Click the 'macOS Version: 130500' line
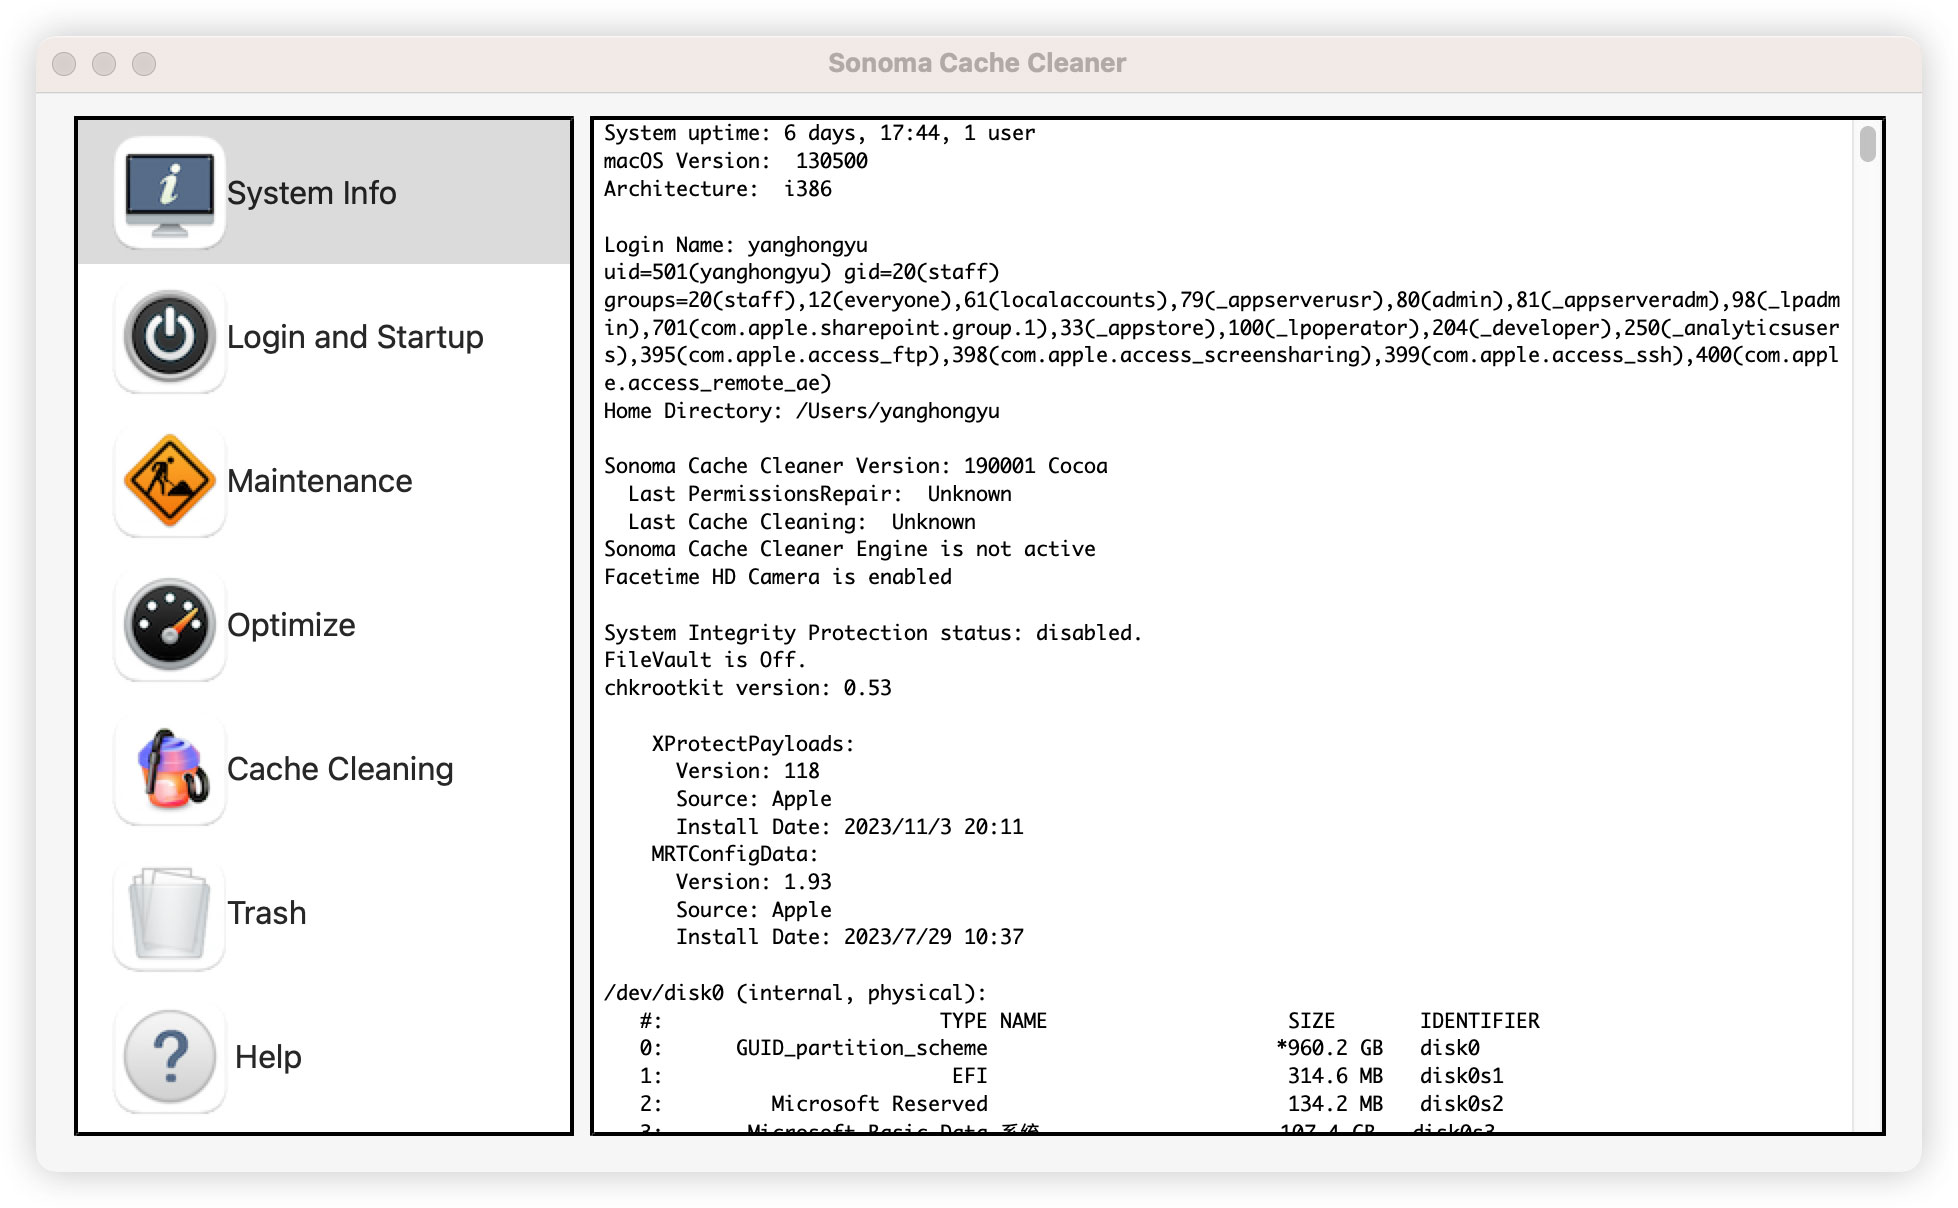The image size is (1958, 1208). 736,161
